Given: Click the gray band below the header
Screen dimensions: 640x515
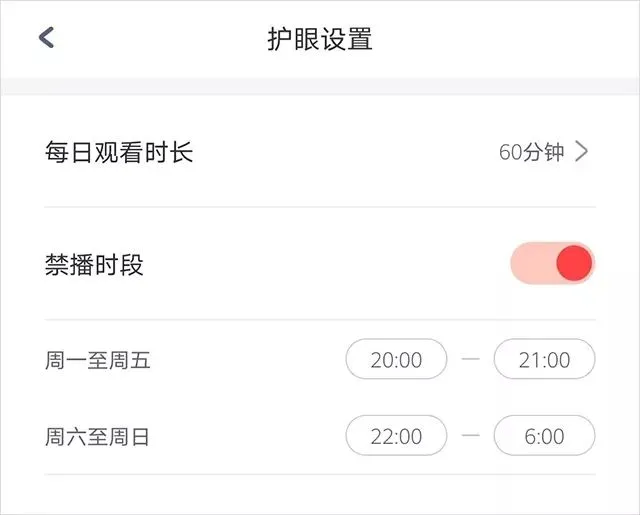Looking at the screenshot, I should (x=320, y=86).
